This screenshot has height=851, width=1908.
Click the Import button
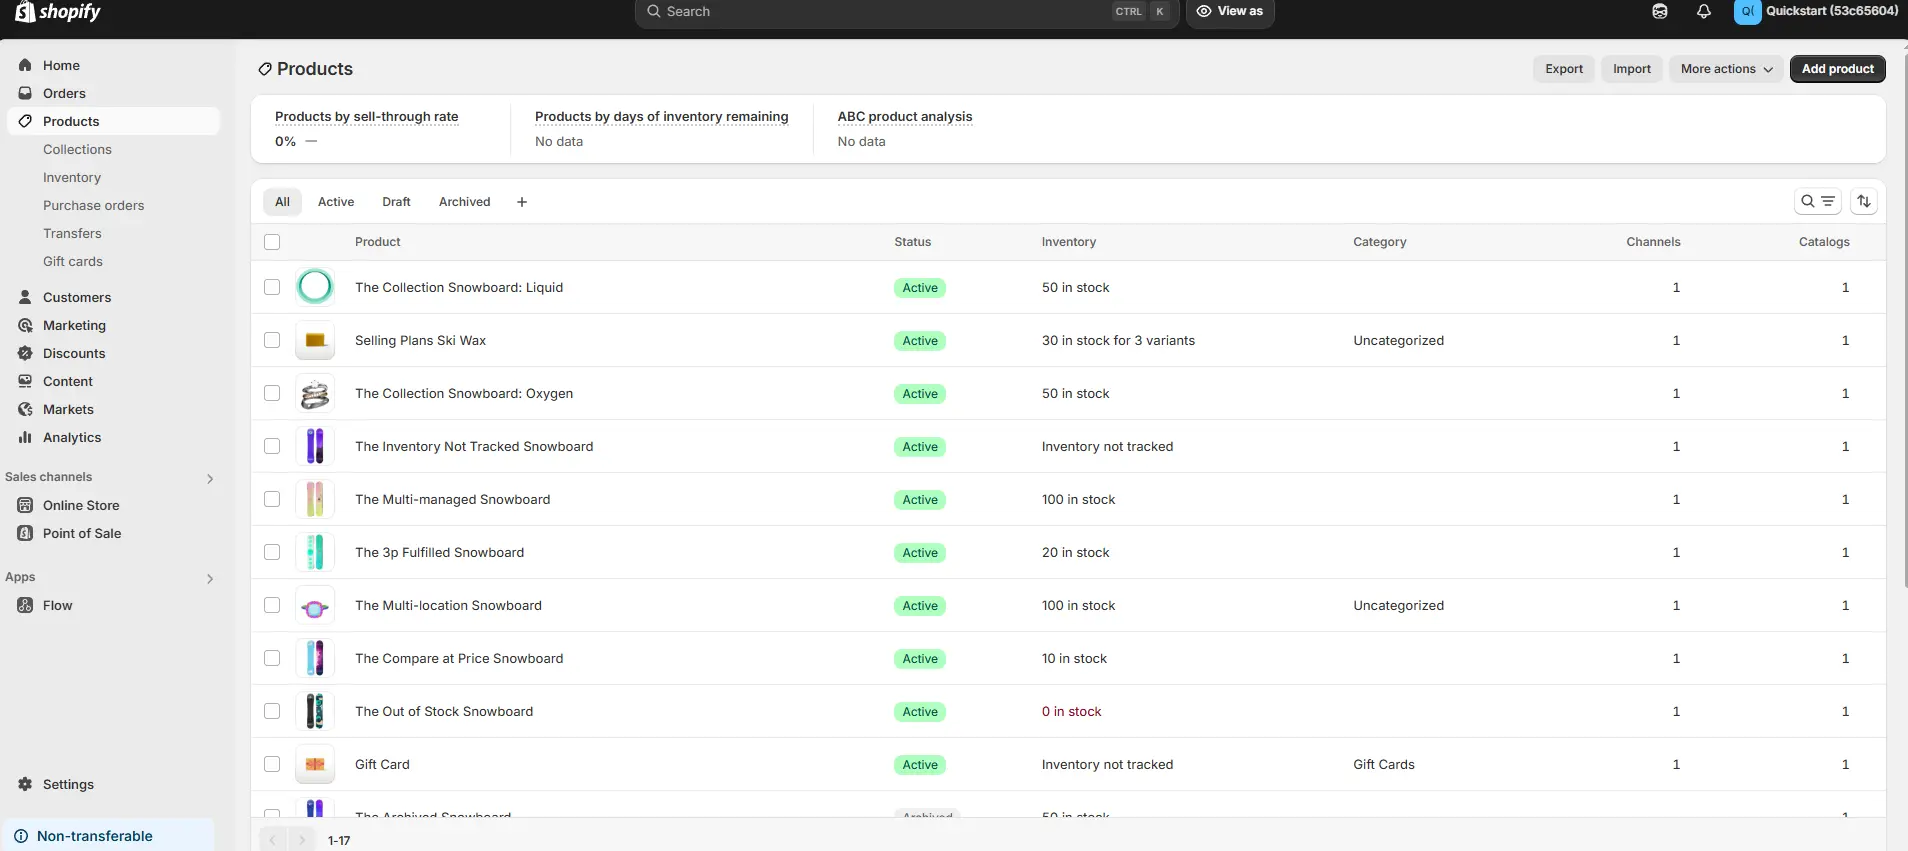tap(1632, 69)
